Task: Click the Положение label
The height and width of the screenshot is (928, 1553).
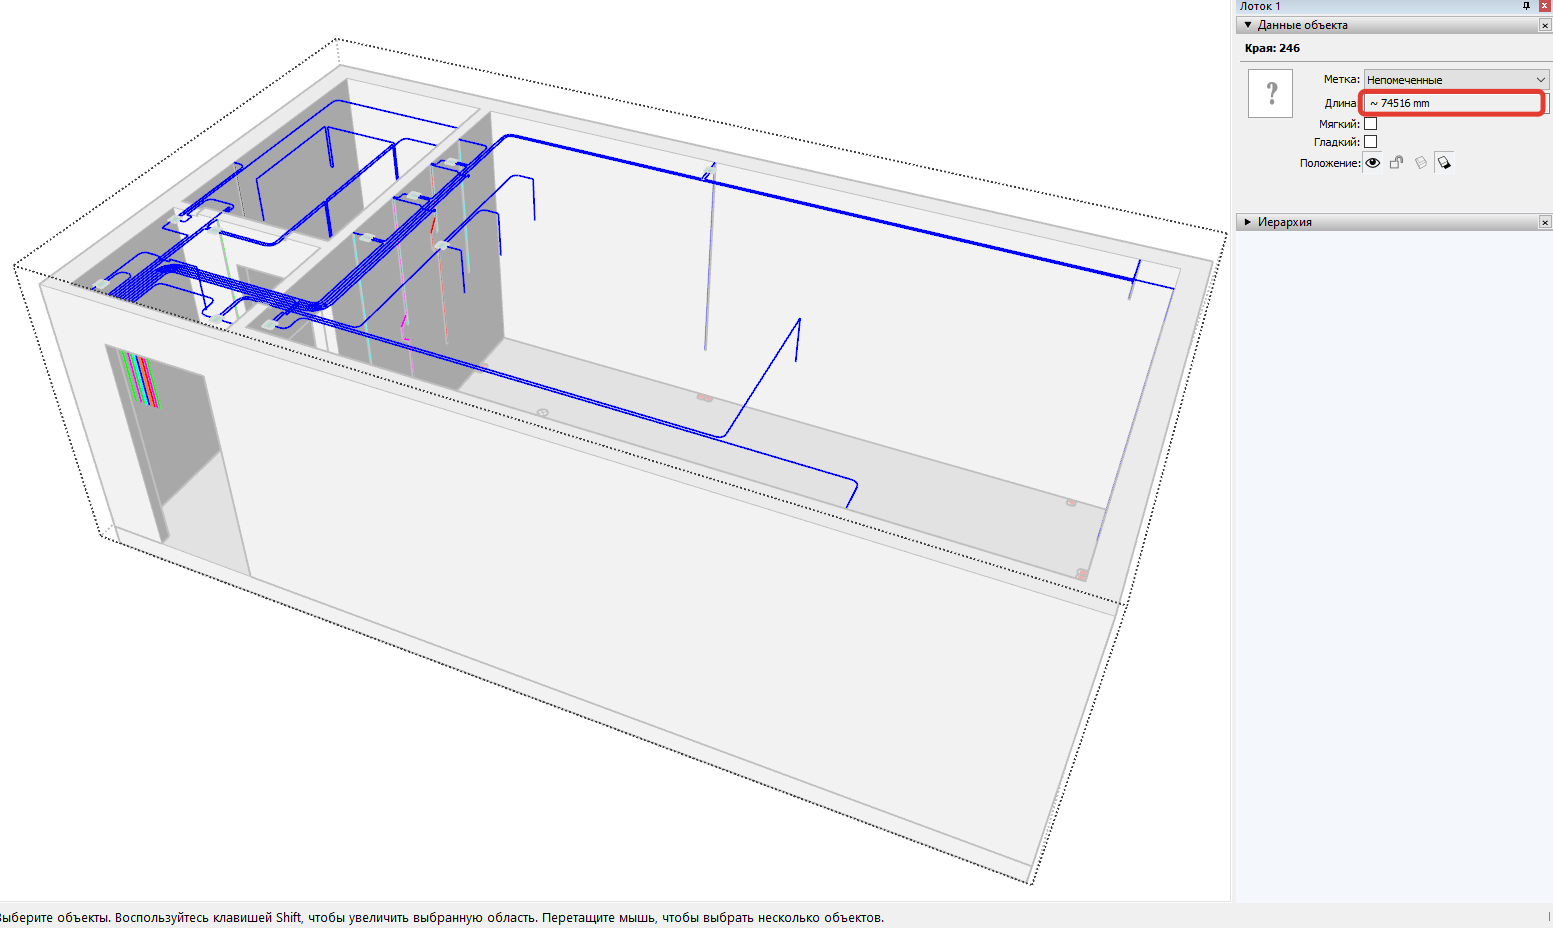Action: coord(1330,163)
